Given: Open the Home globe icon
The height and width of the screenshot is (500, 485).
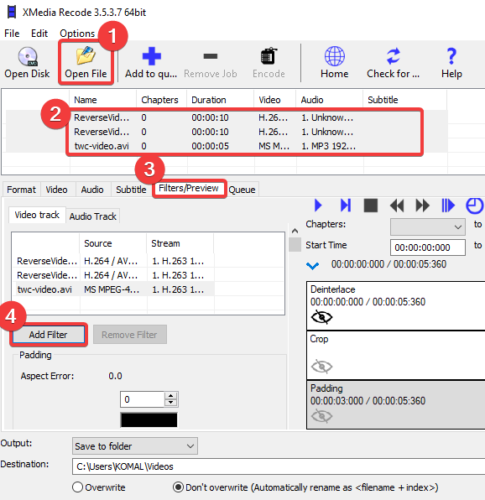Looking at the screenshot, I should [335, 56].
